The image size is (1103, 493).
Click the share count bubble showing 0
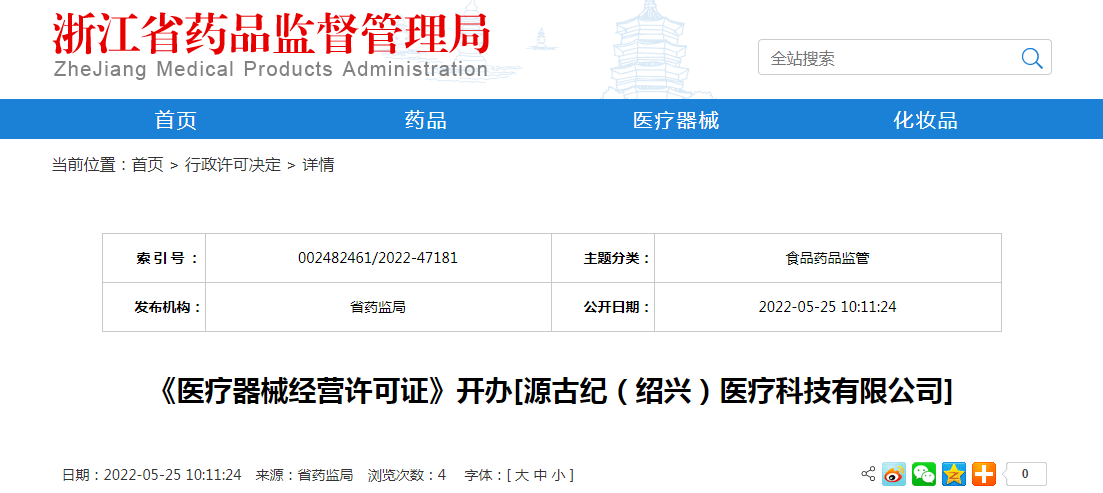click(1025, 474)
